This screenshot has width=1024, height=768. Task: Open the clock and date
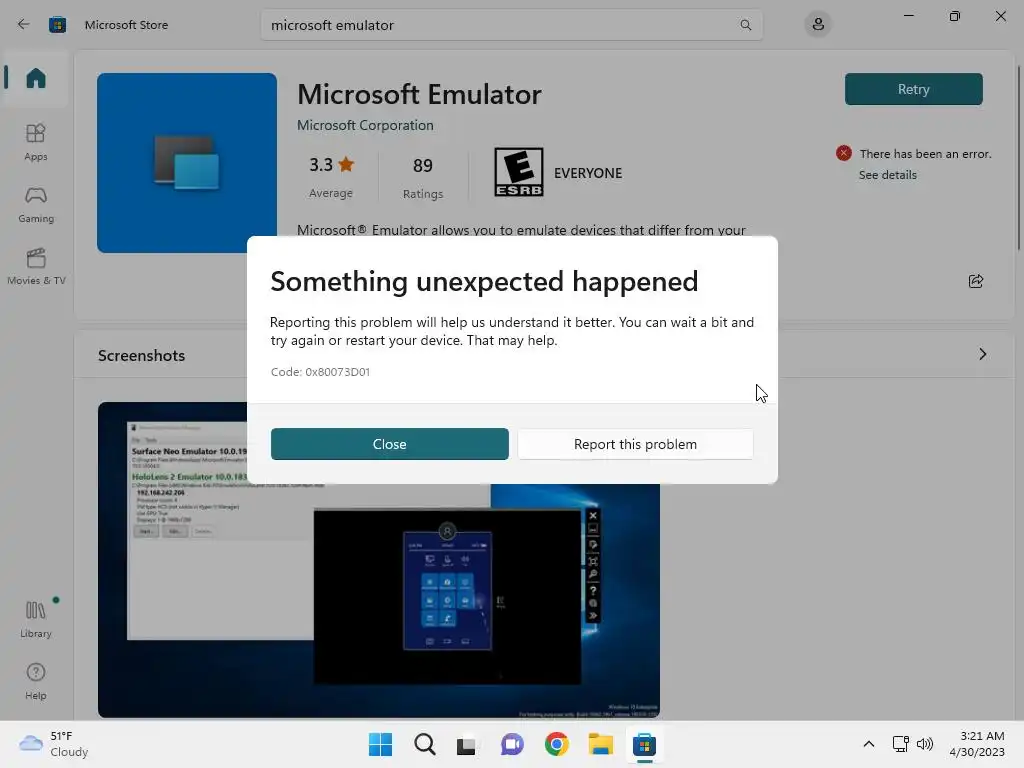977,744
